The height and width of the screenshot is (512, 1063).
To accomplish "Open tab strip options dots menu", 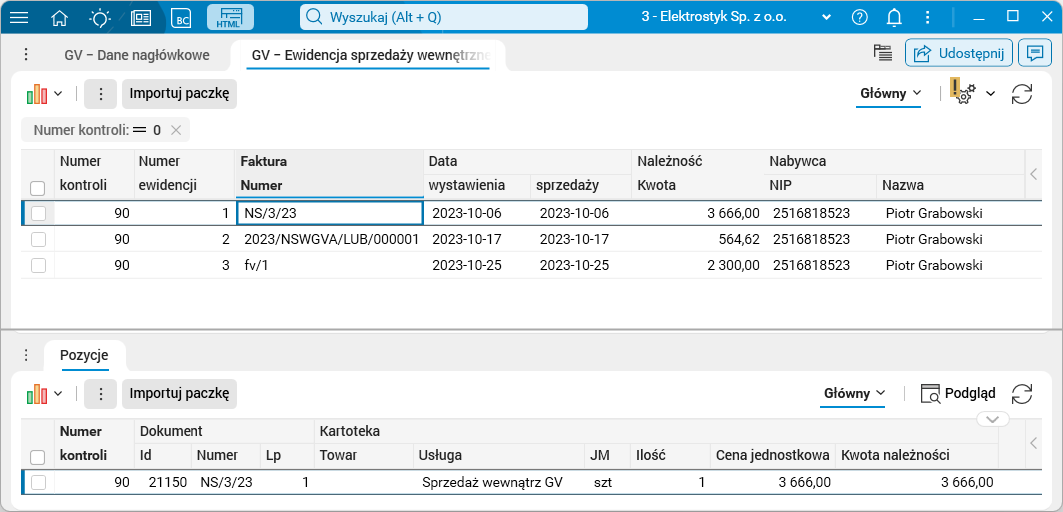I will [x=25, y=54].
